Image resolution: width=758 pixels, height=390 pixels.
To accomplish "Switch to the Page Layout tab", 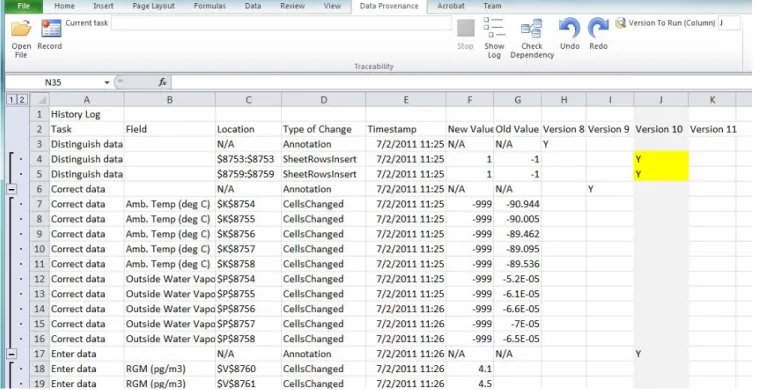I will (x=154, y=6).
